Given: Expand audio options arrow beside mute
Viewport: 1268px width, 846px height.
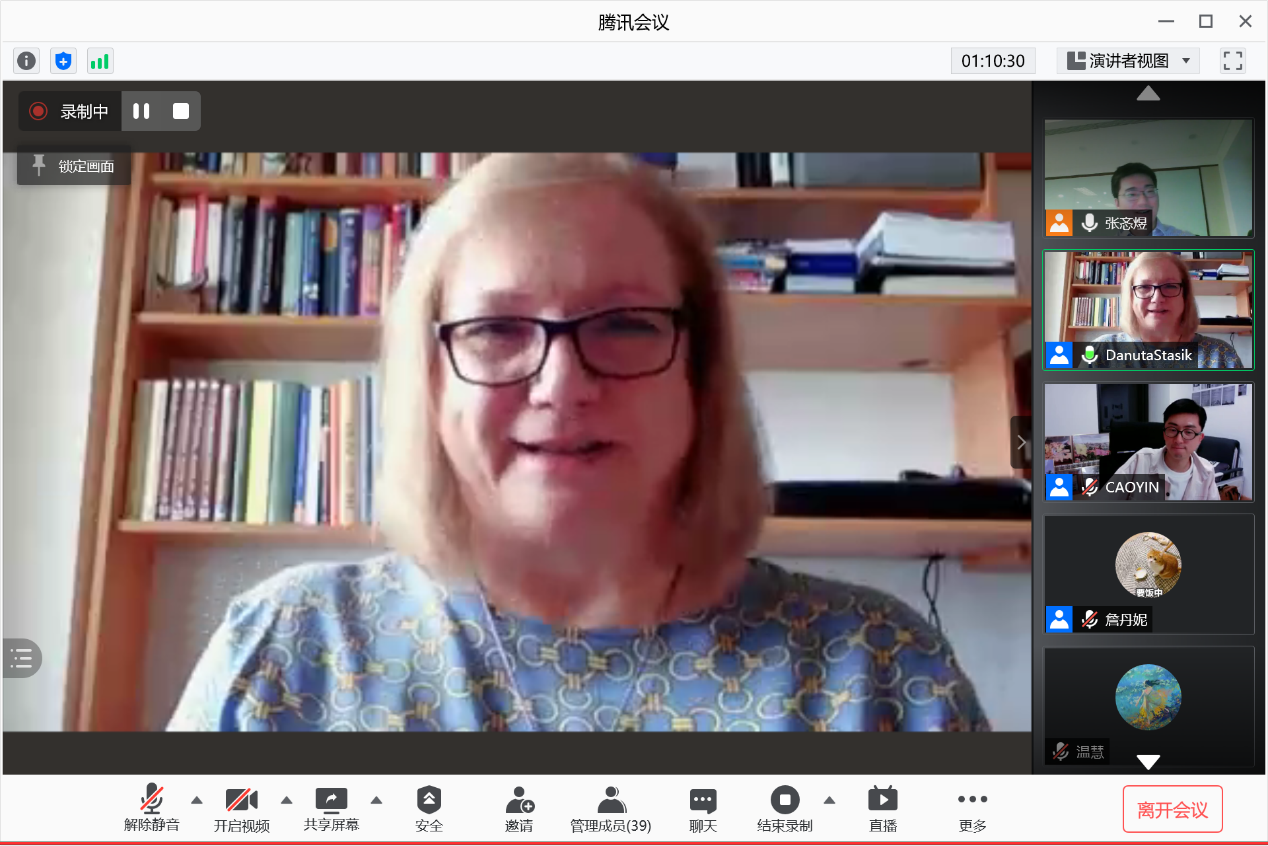Looking at the screenshot, I should coord(197,800).
